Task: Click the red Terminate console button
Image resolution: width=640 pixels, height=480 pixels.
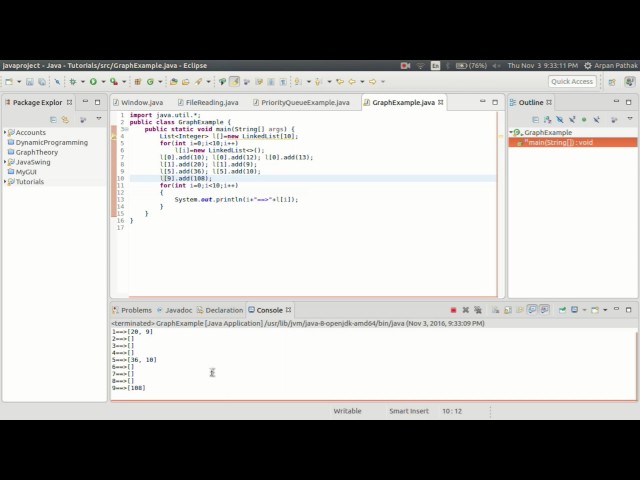Action: click(x=453, y=310)
